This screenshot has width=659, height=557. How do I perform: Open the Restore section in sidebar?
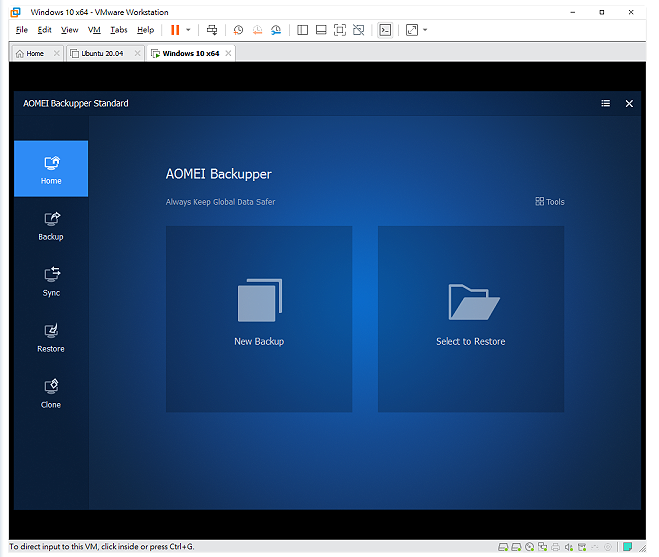coord(51,338)
